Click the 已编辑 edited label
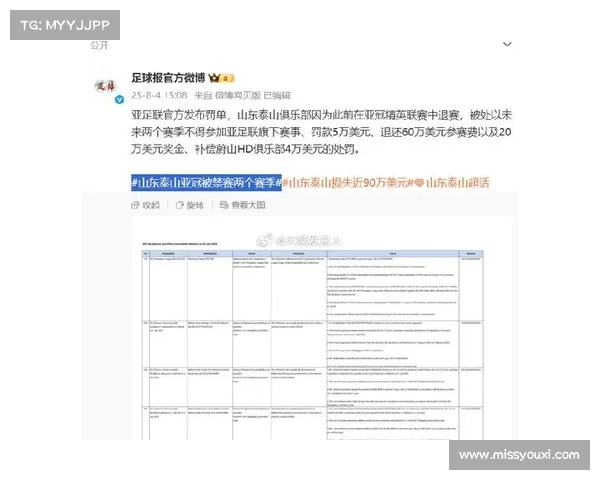 click(x=277, y=95)
